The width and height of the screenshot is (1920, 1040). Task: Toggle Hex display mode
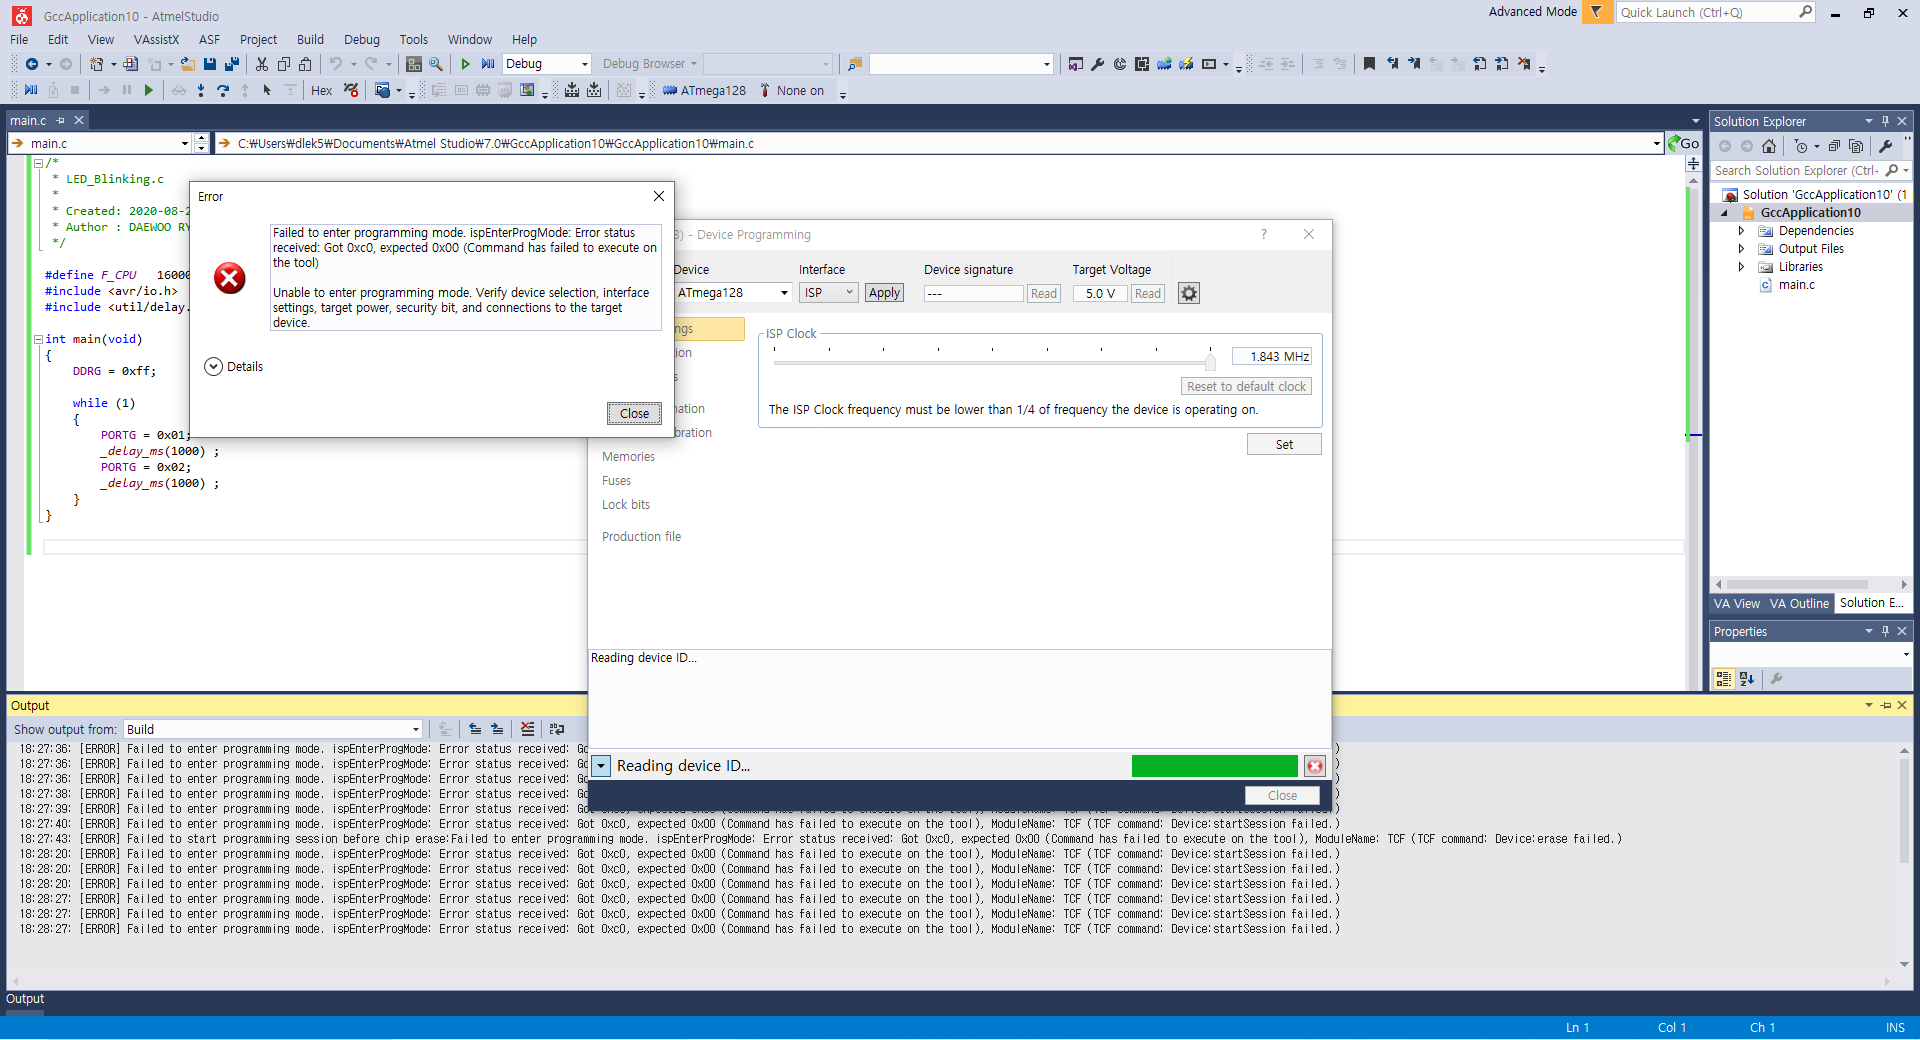321,91
